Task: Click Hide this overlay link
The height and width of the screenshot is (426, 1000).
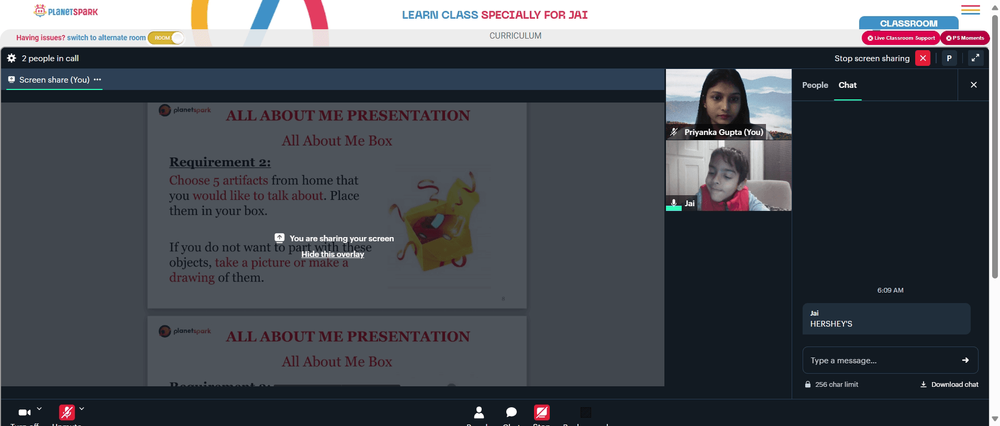Action: click(x=333, y=254)
